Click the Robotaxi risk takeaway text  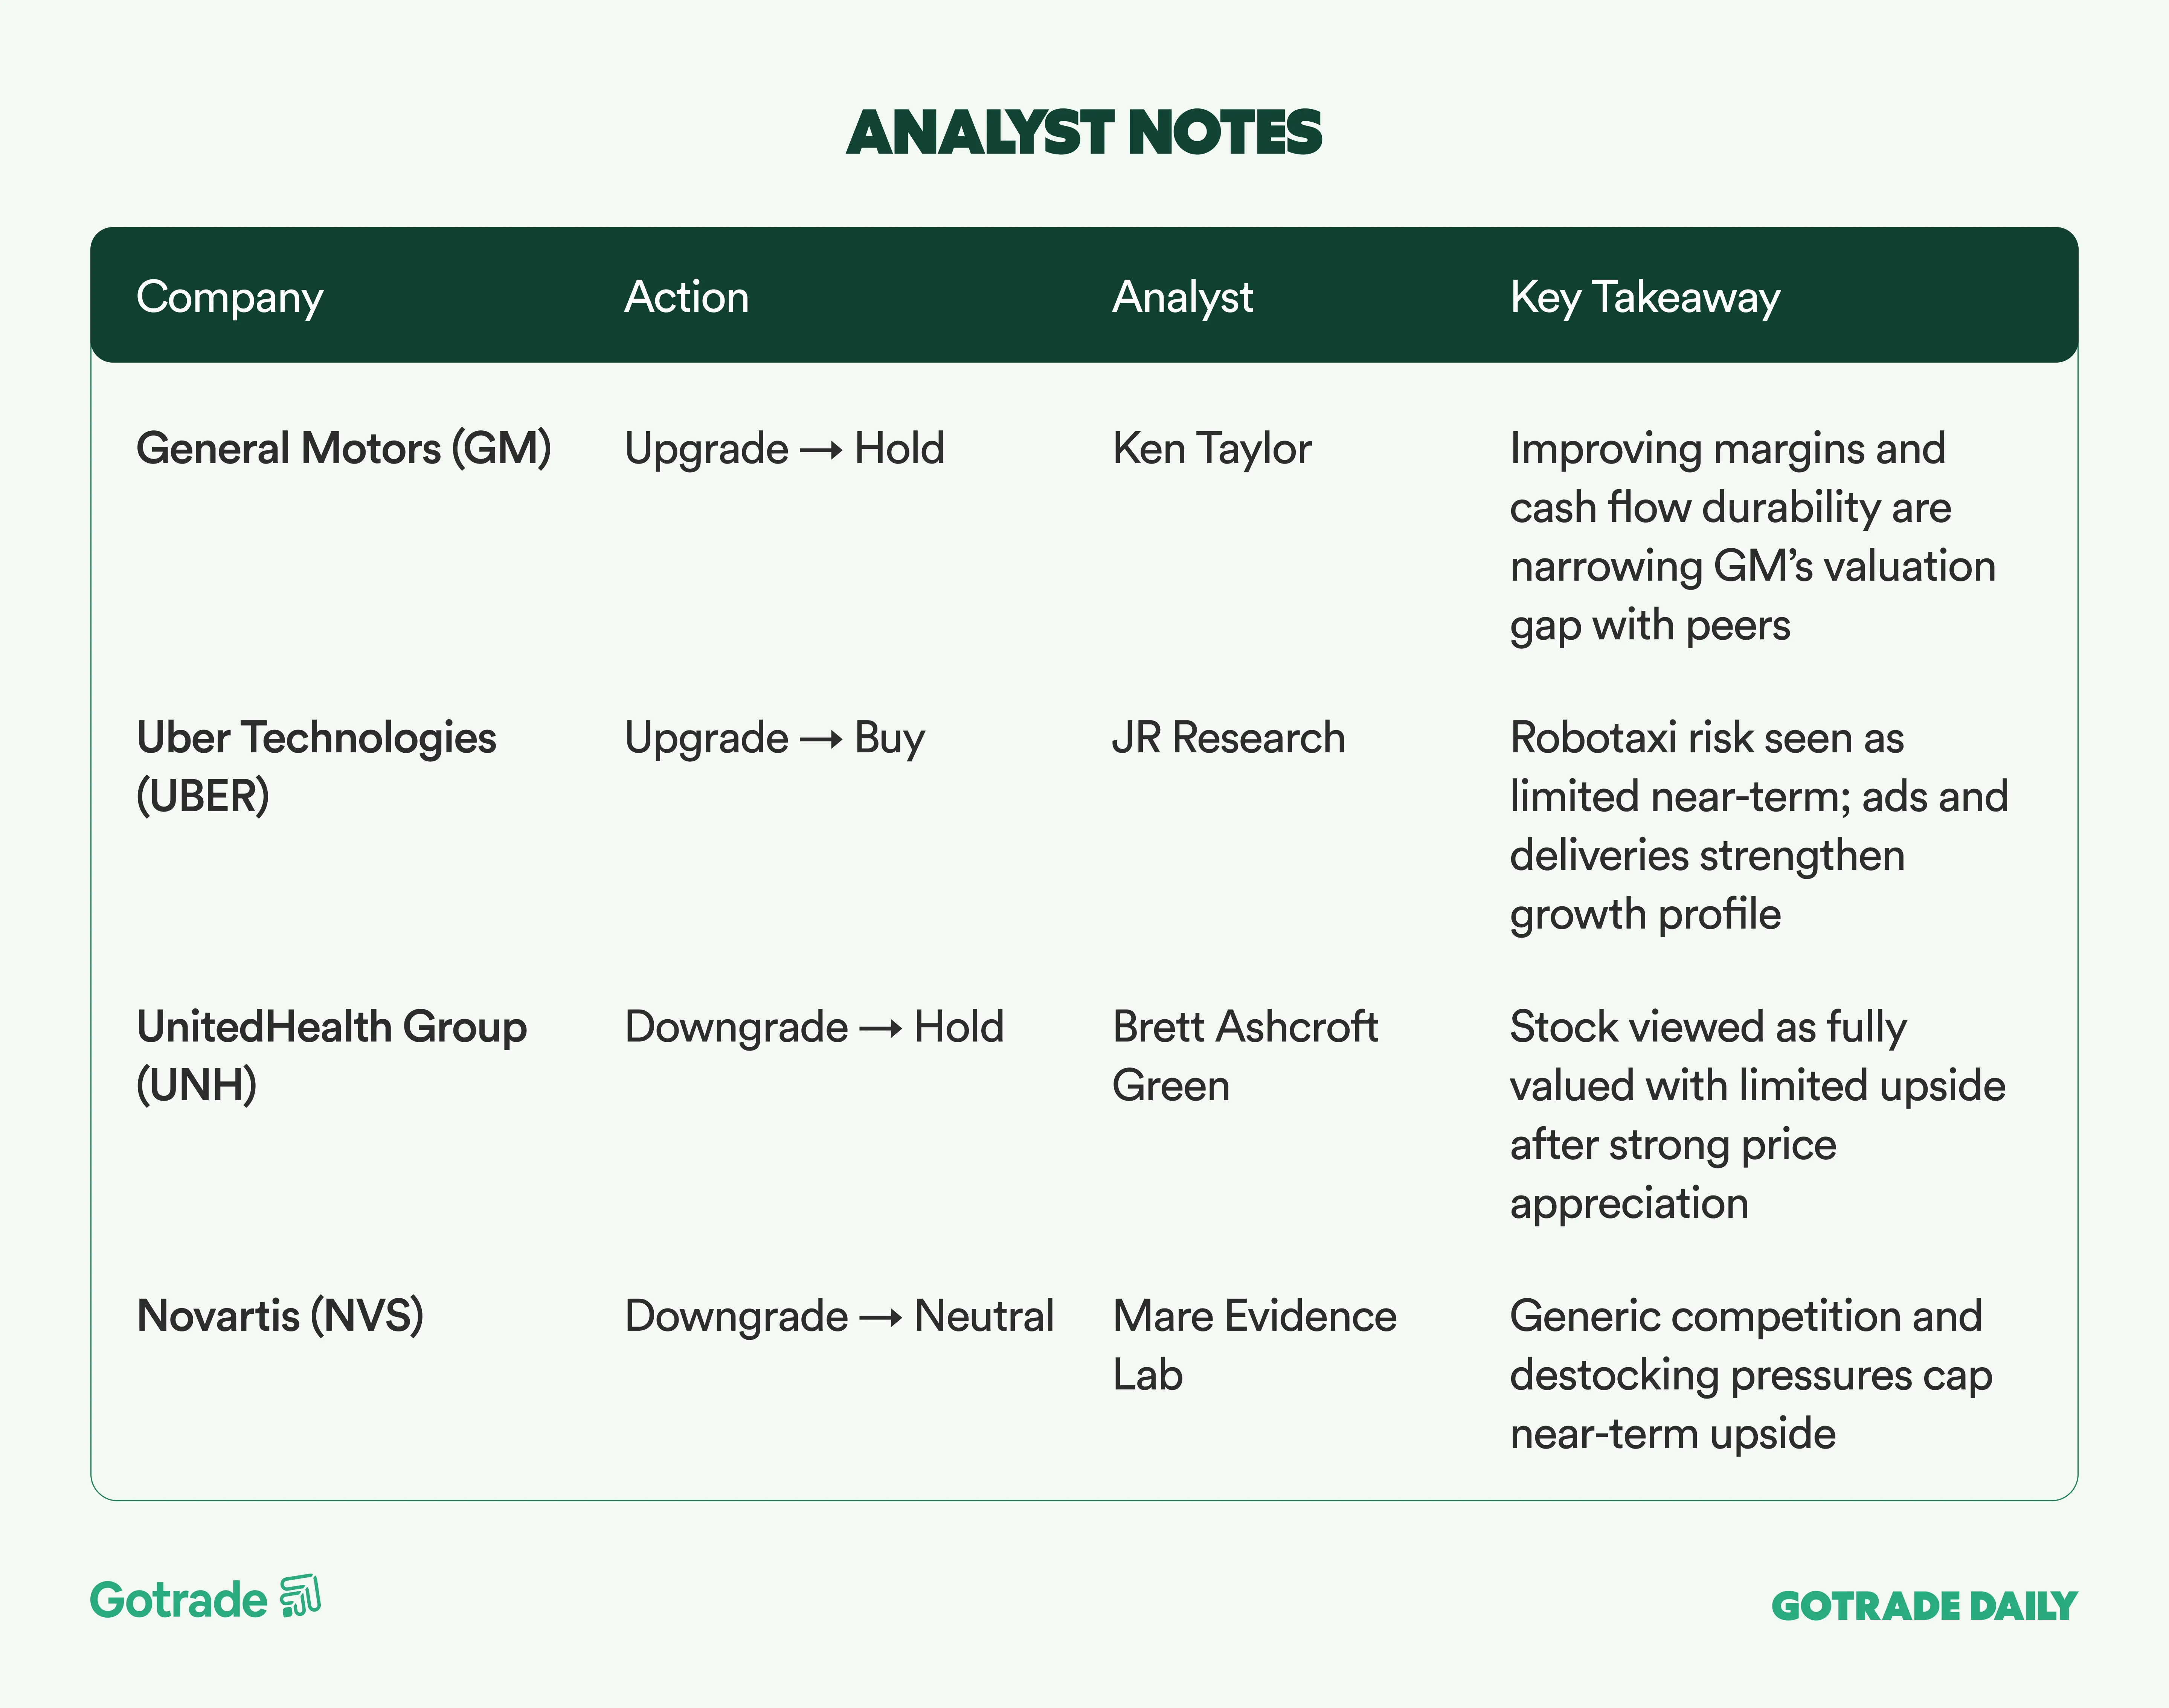(x=1758, y=825)
